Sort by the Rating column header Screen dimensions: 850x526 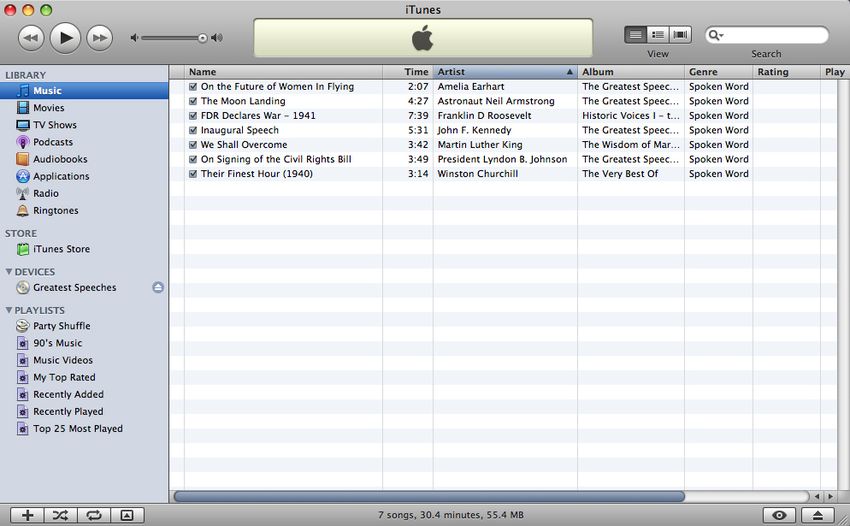[x=787, y=72]
